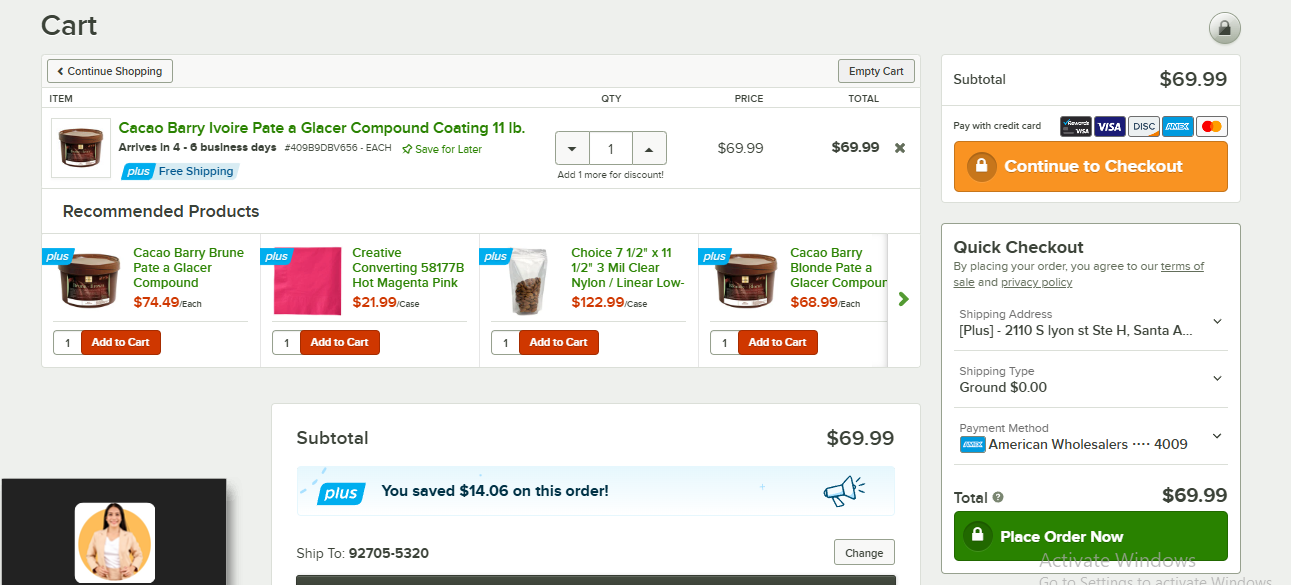Click Continue Shopping button
The image size is (1291, 585).
tap(110, 71)
